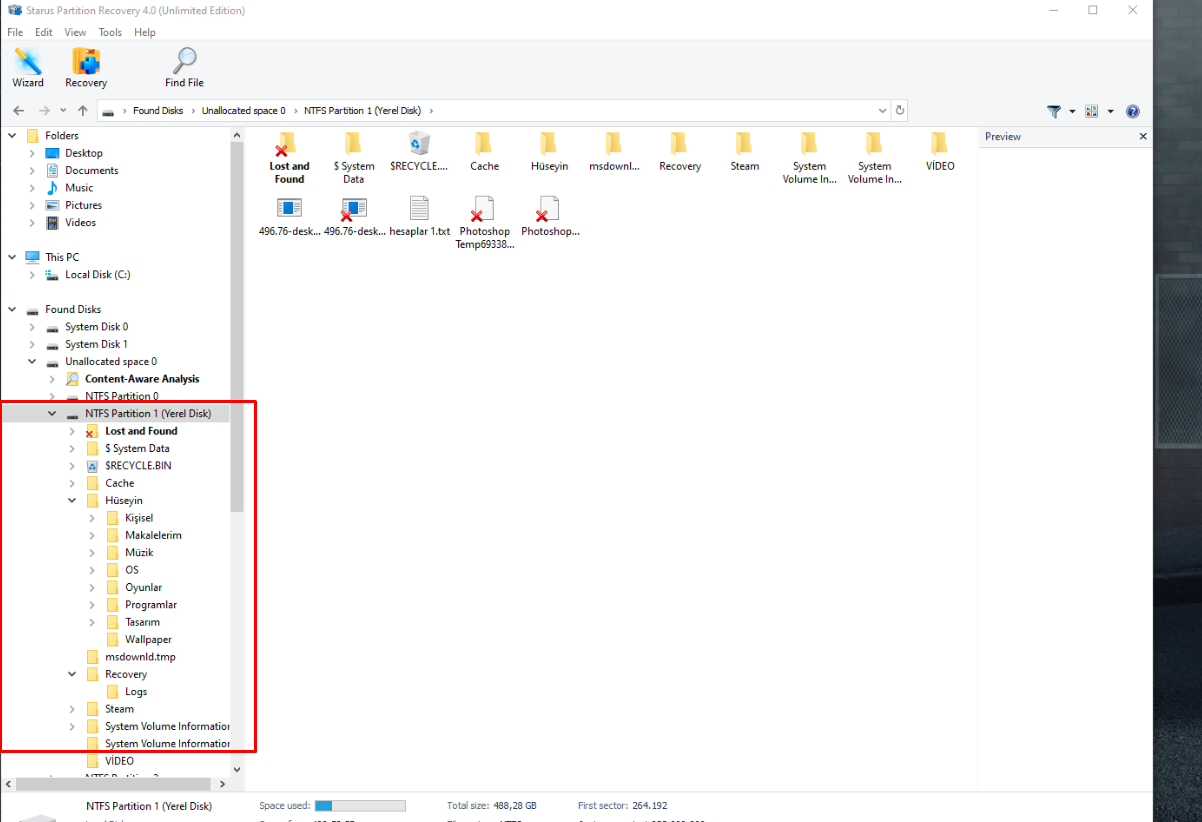1202x822 pixels.
Task: Open the blue help icon
Action: (x=1133, y=111)
